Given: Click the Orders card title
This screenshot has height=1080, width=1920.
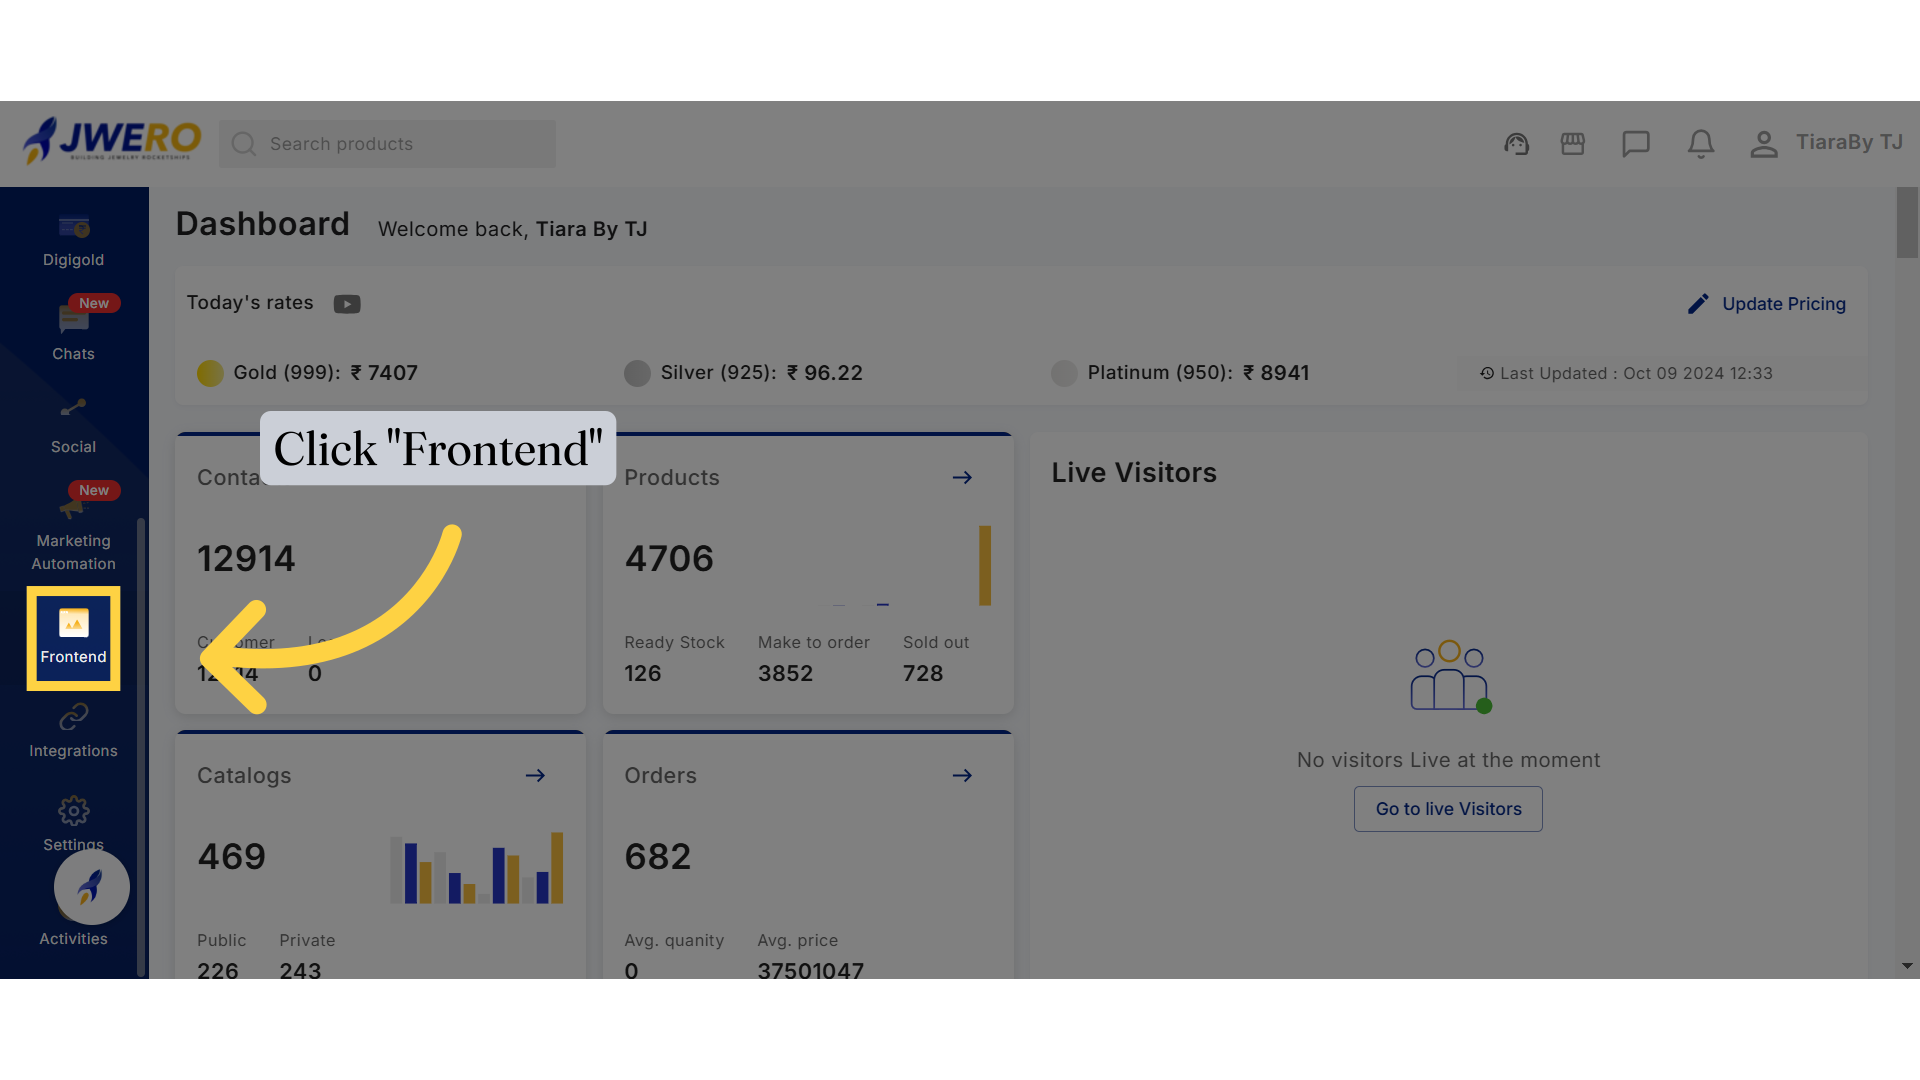Looking at the screenshot, I should (x=660, y=776).
